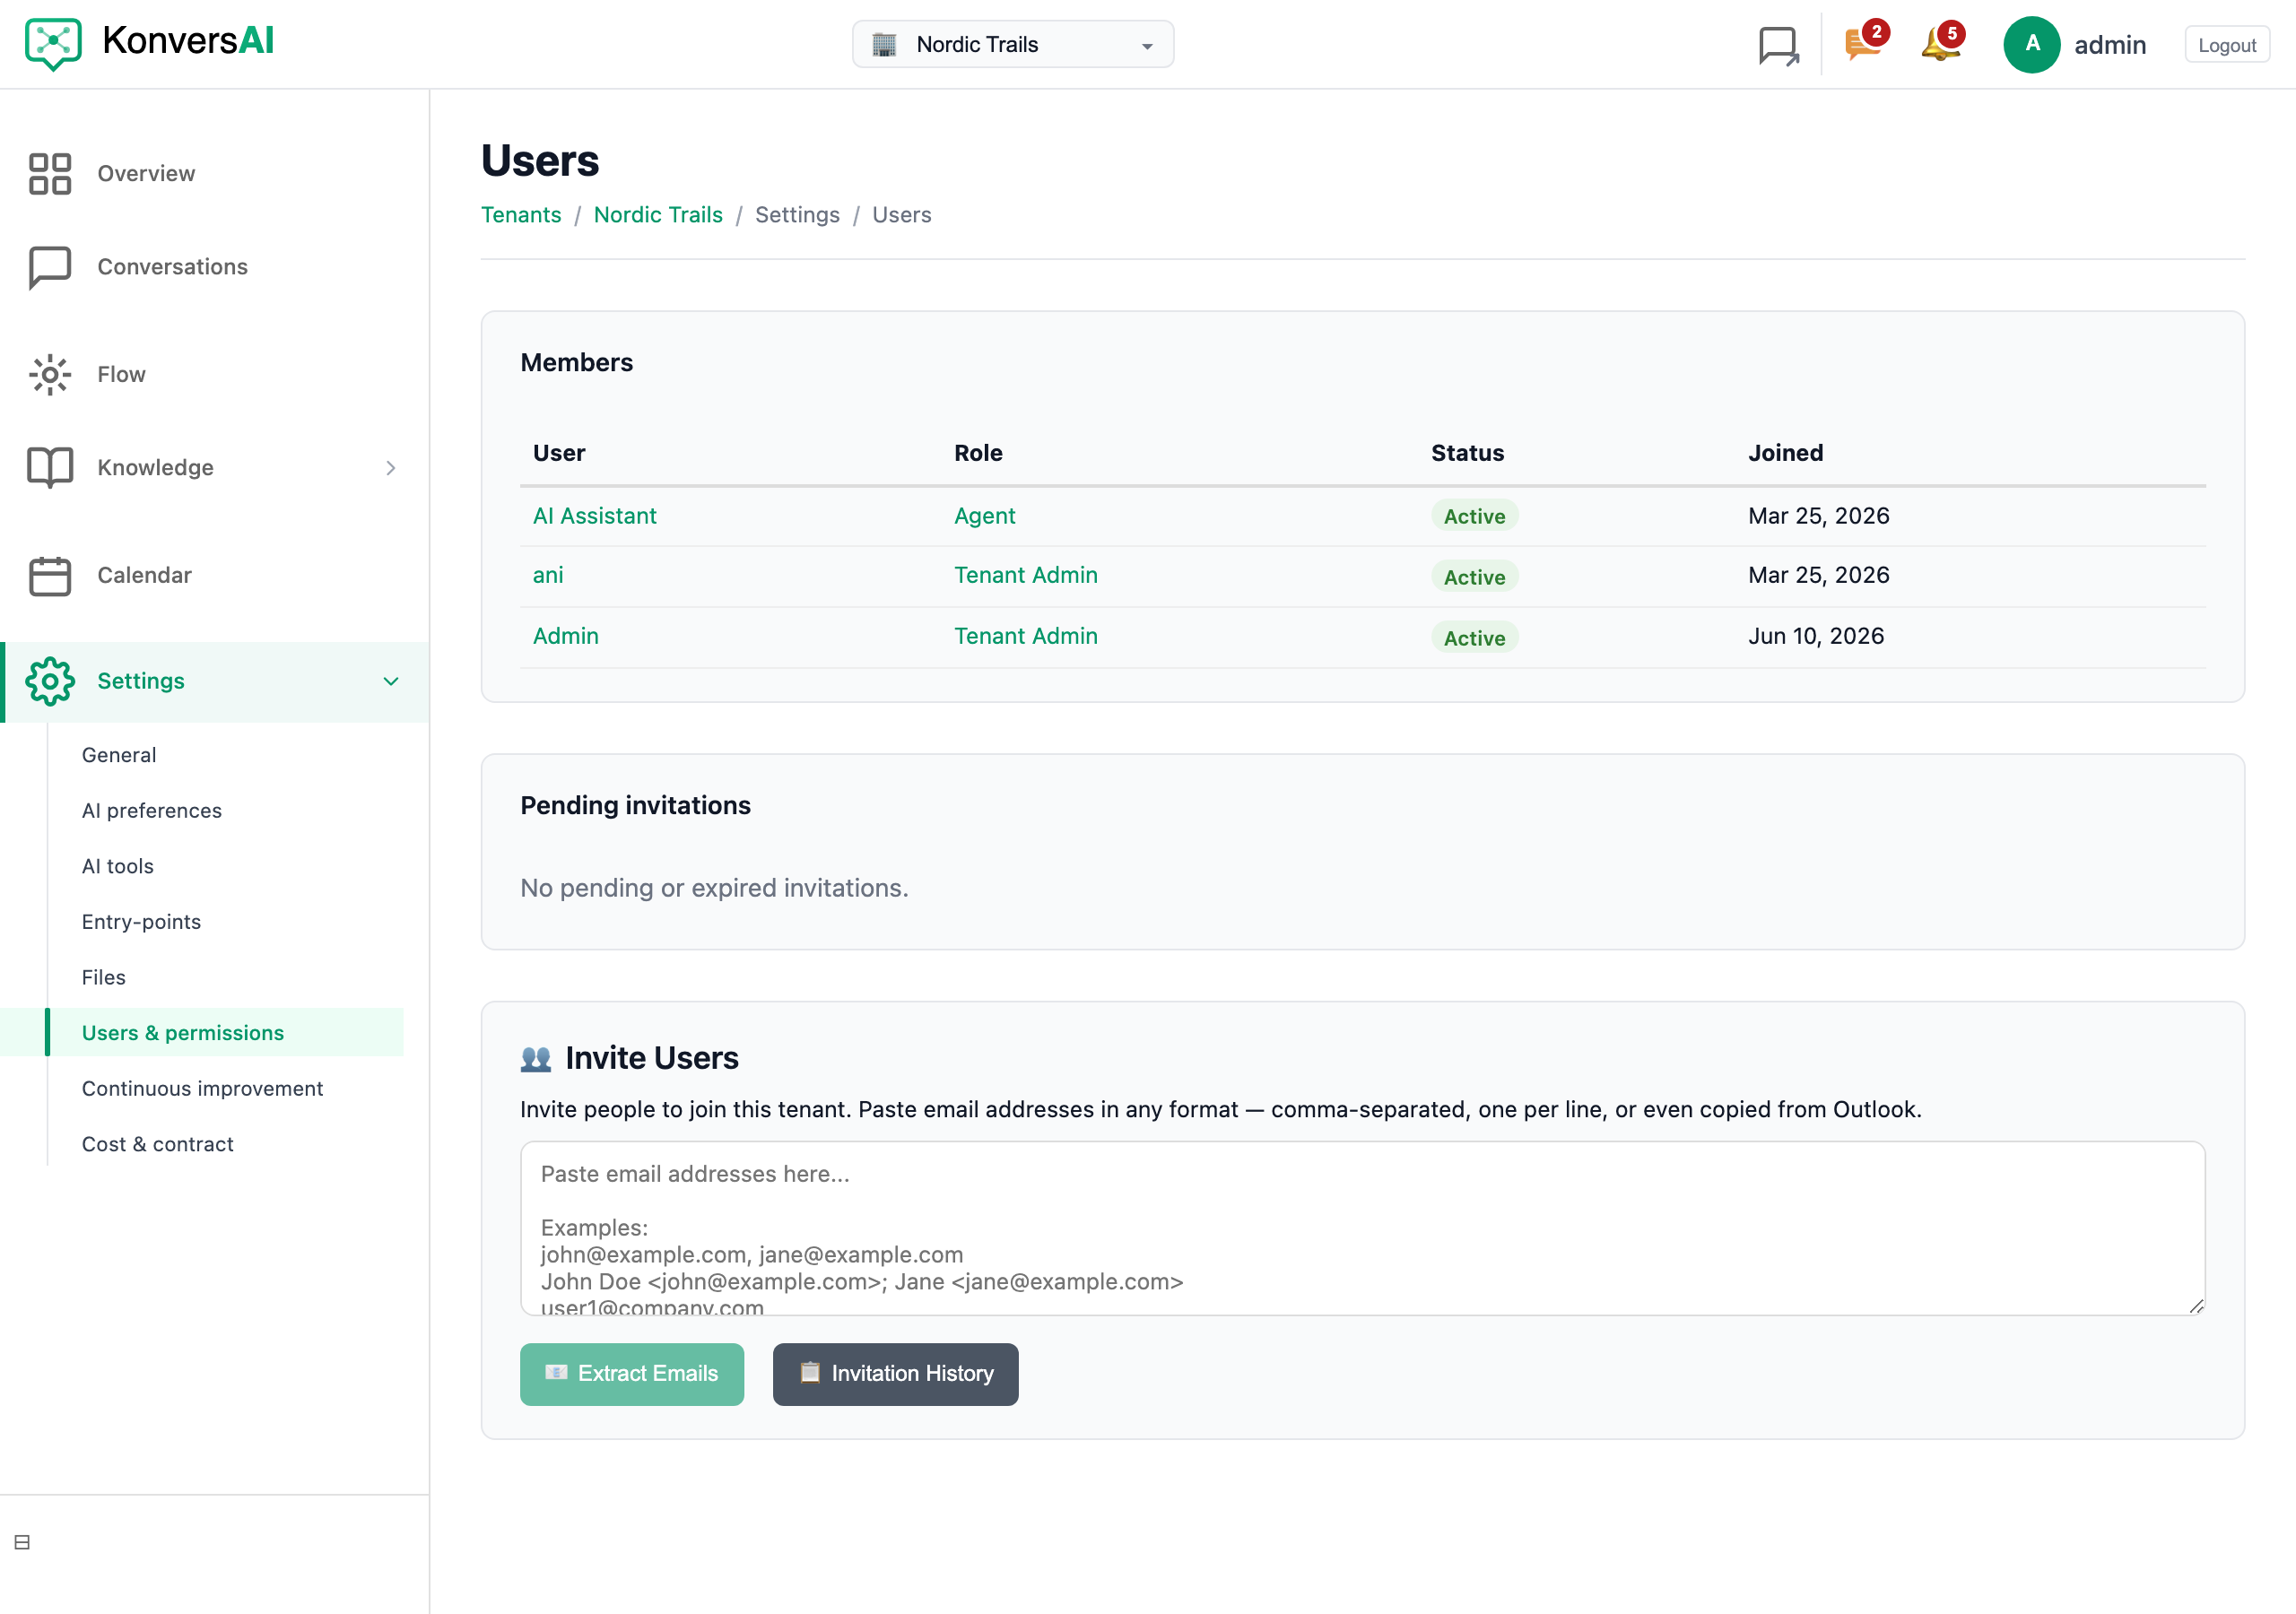Click the KonversAI logo icon
2296x1614 pixels.
tap(53, 43)
